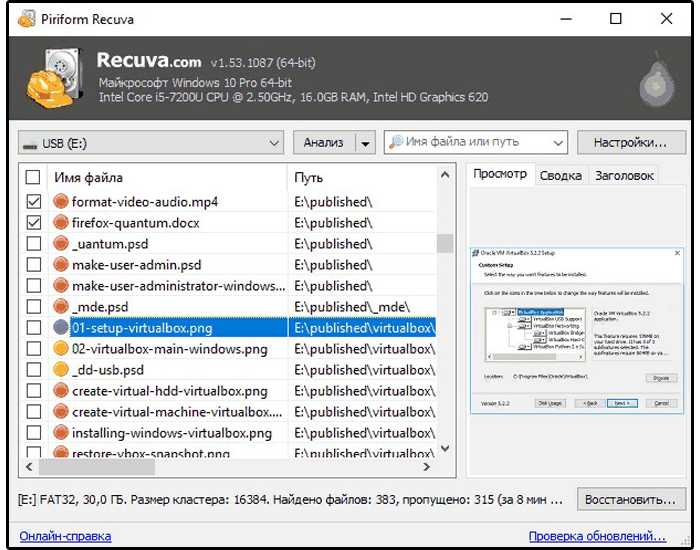
Task: Select file row 02-virtualbox-main-windows.png
Action: point(230,348)
